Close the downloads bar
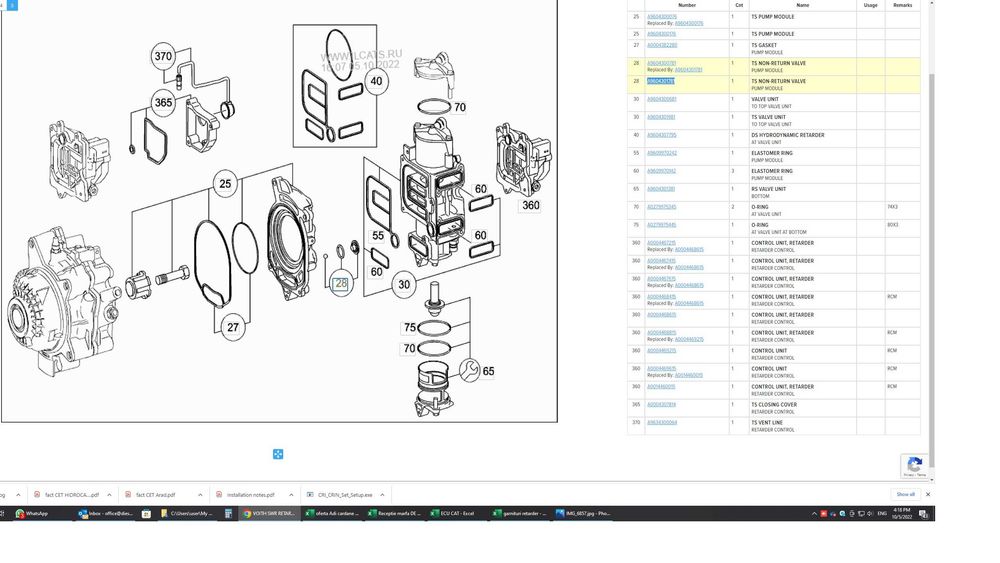1000x563 pixels. tap(928, 494)
